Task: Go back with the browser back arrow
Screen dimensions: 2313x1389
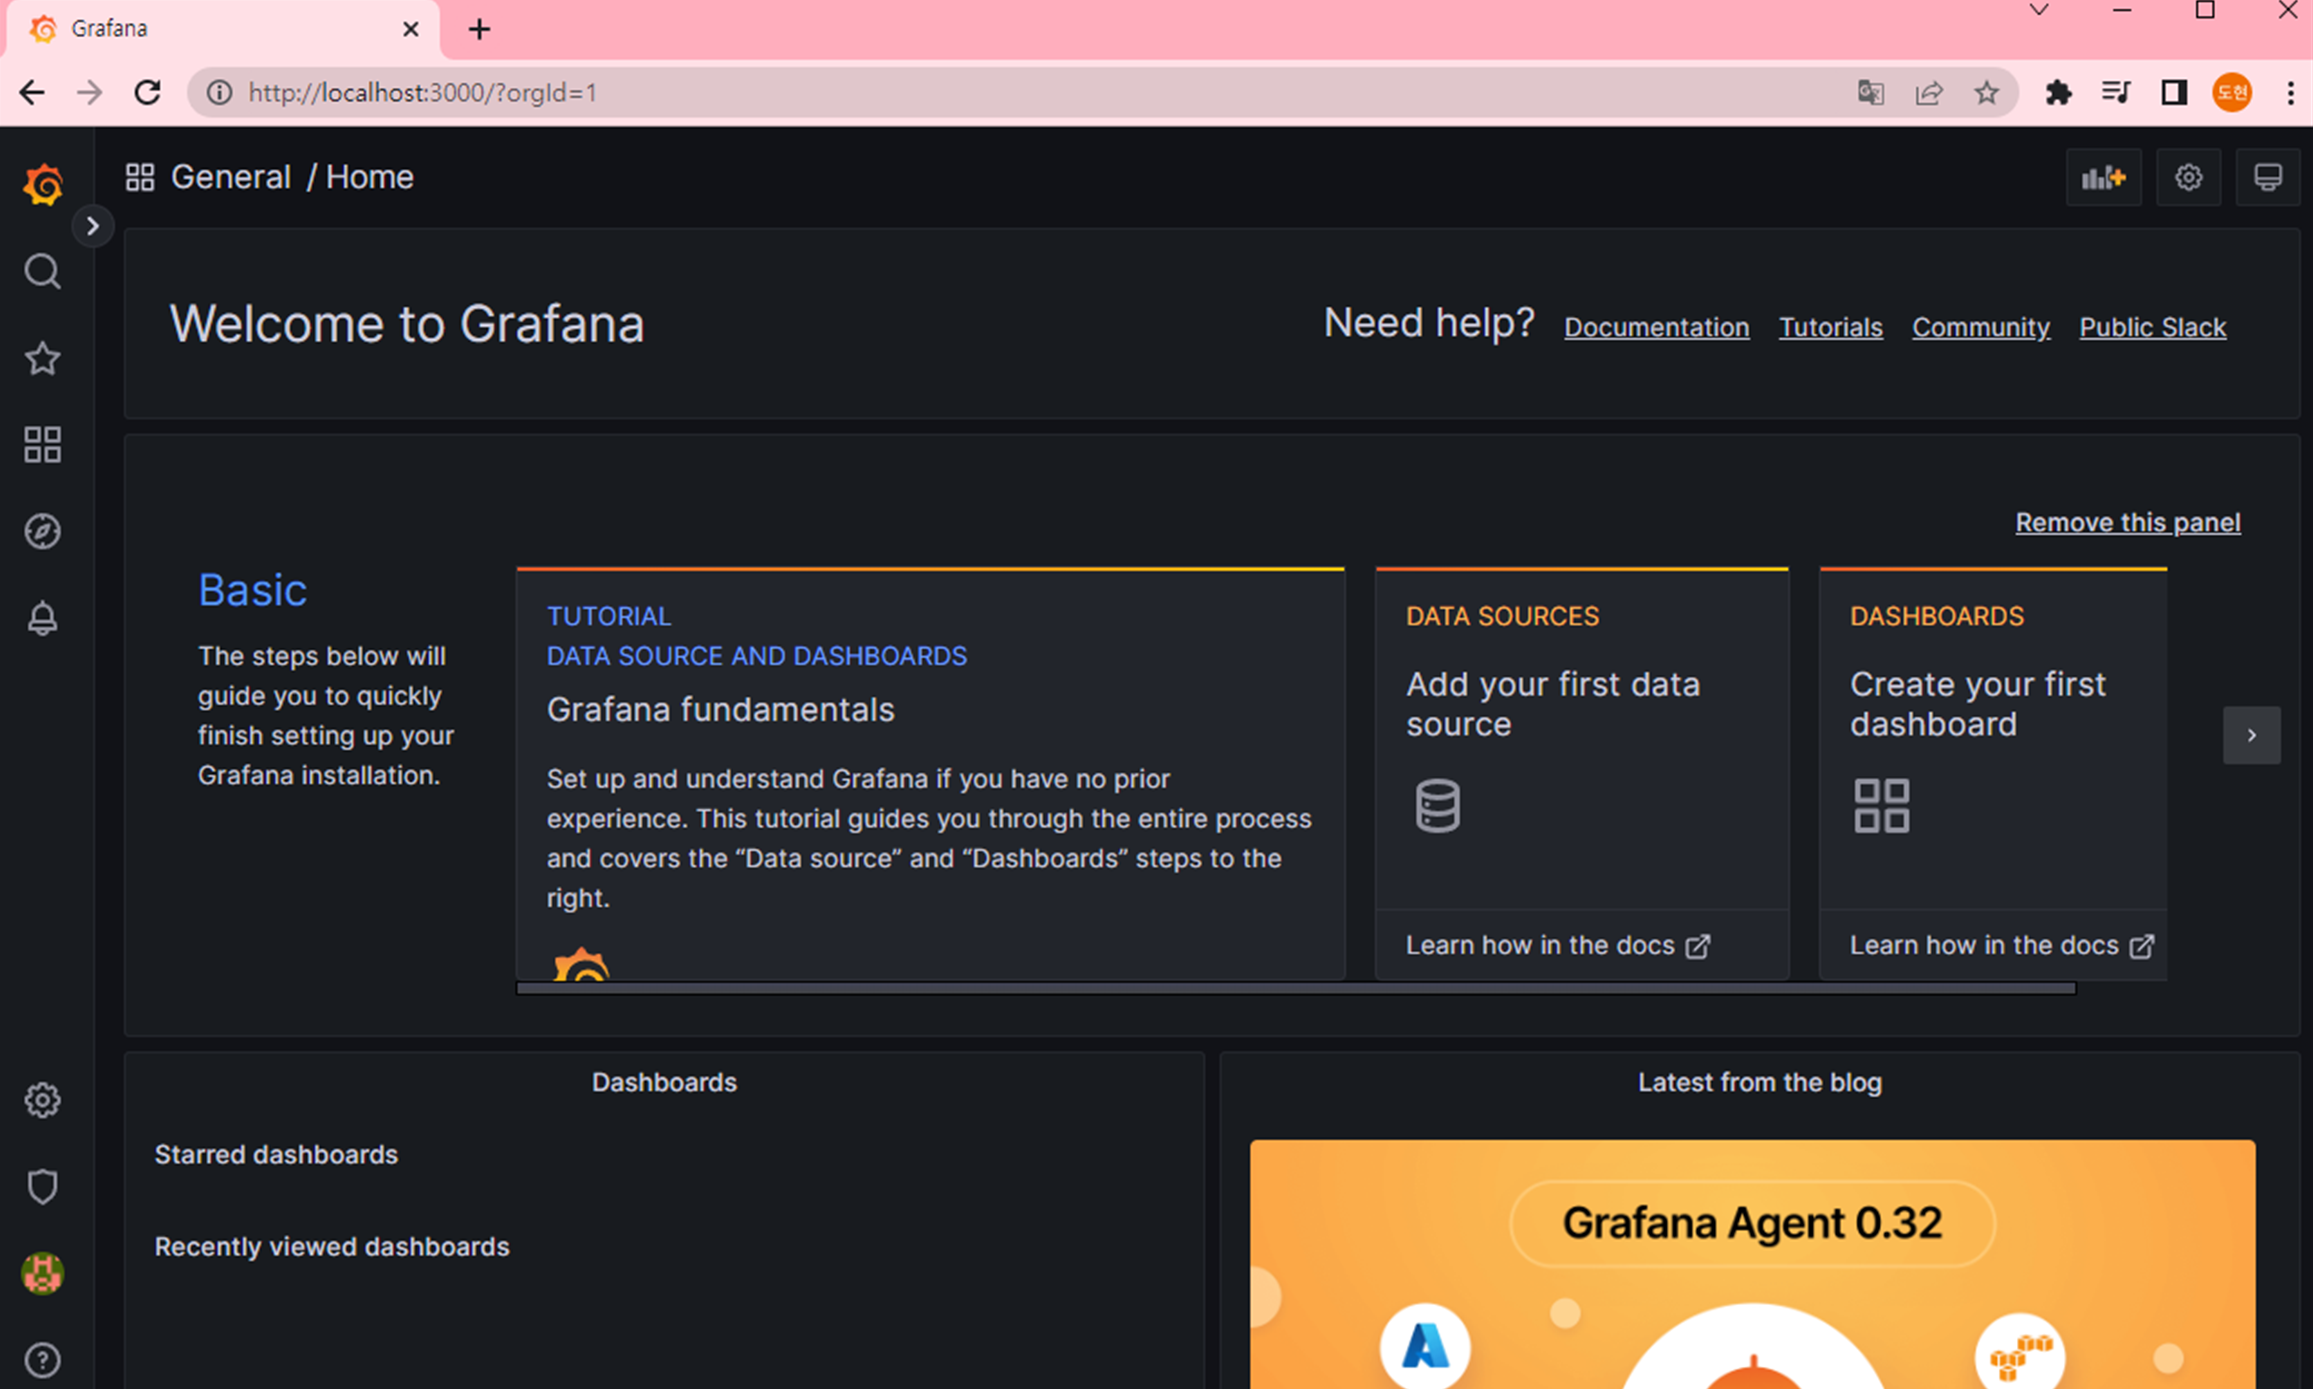Action: point(32,93)
